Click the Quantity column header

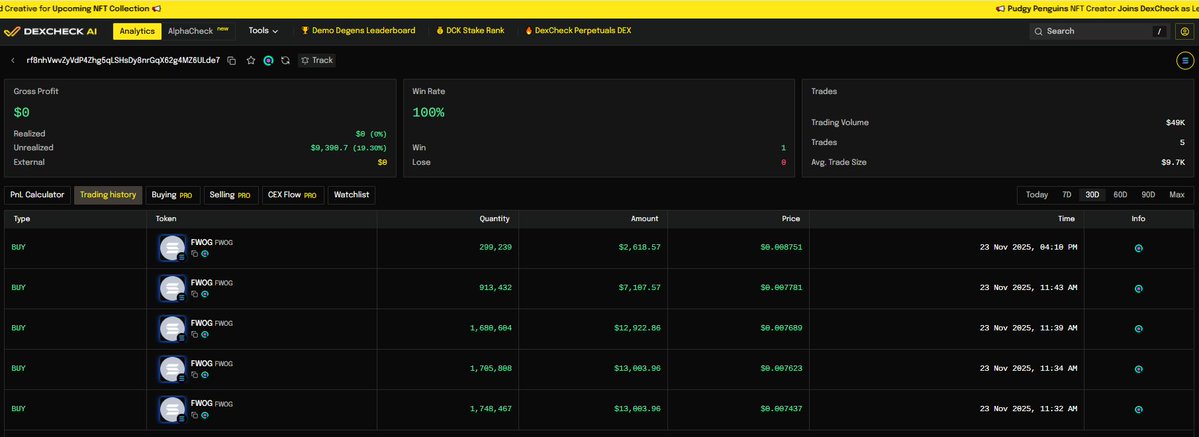click(495, 219)
